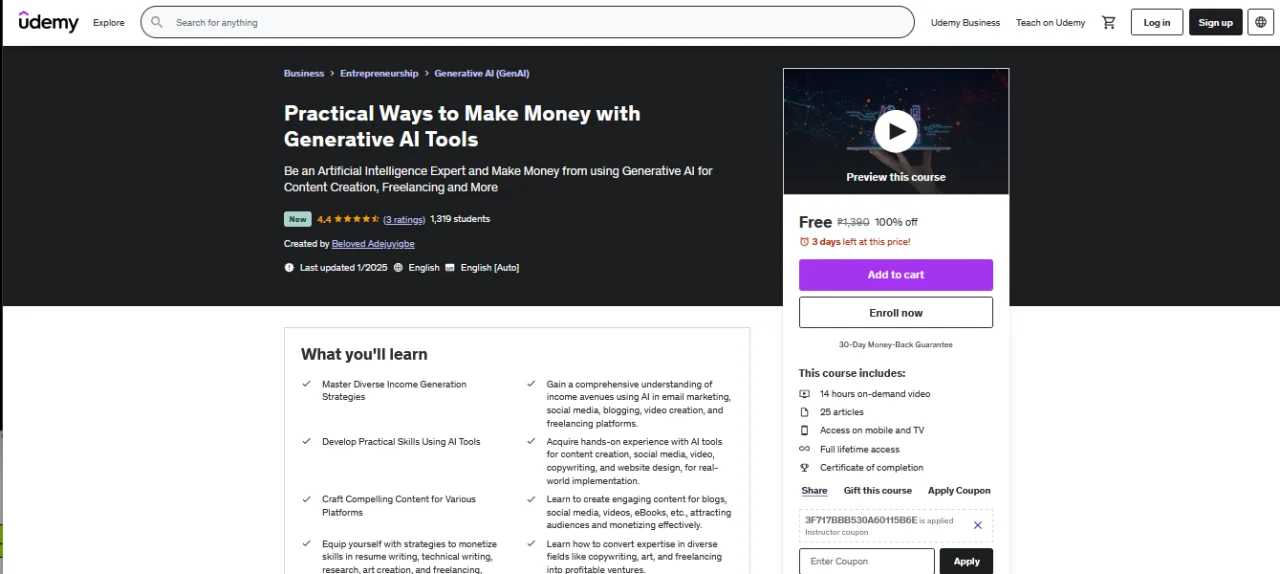Click the Share option
The height and width of the screenshot is (574, 1280).
[x=814, y=491]
